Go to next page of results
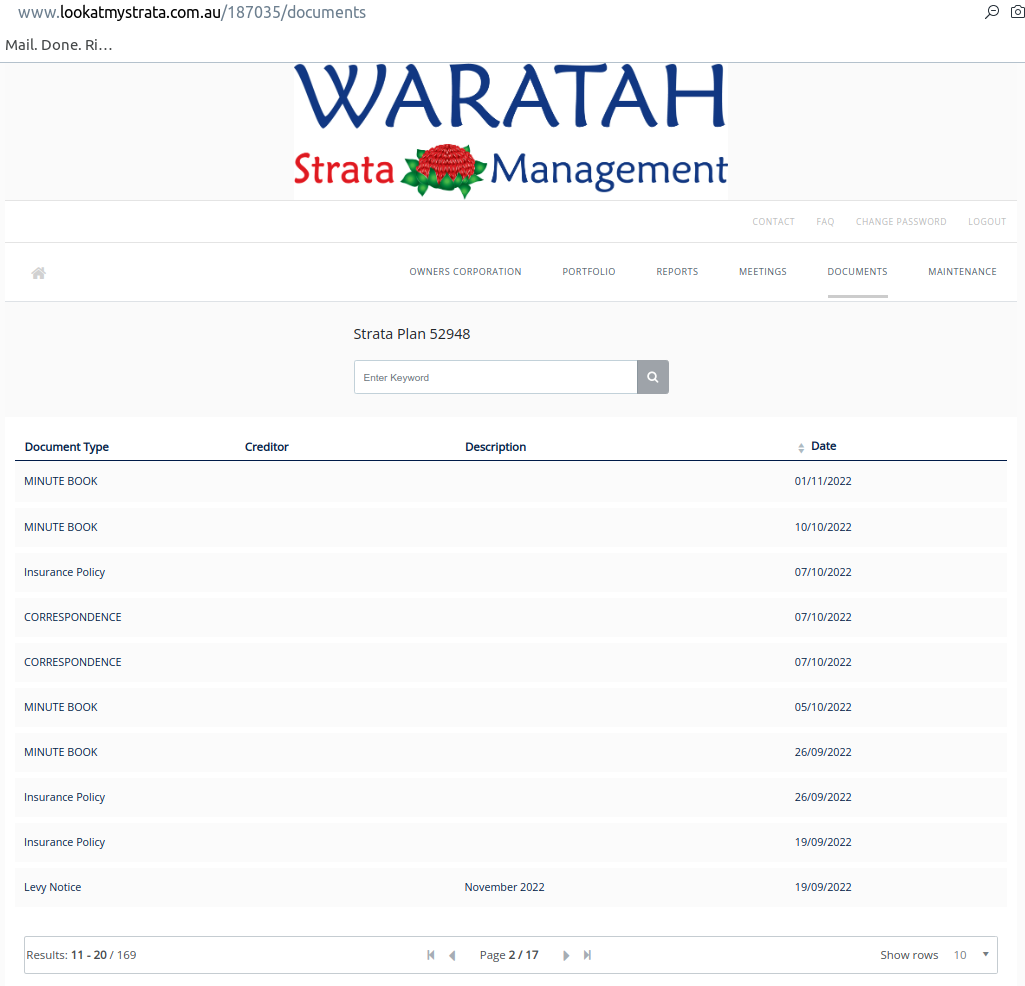The image size is (1025, 986). click(x=566, y=955)
